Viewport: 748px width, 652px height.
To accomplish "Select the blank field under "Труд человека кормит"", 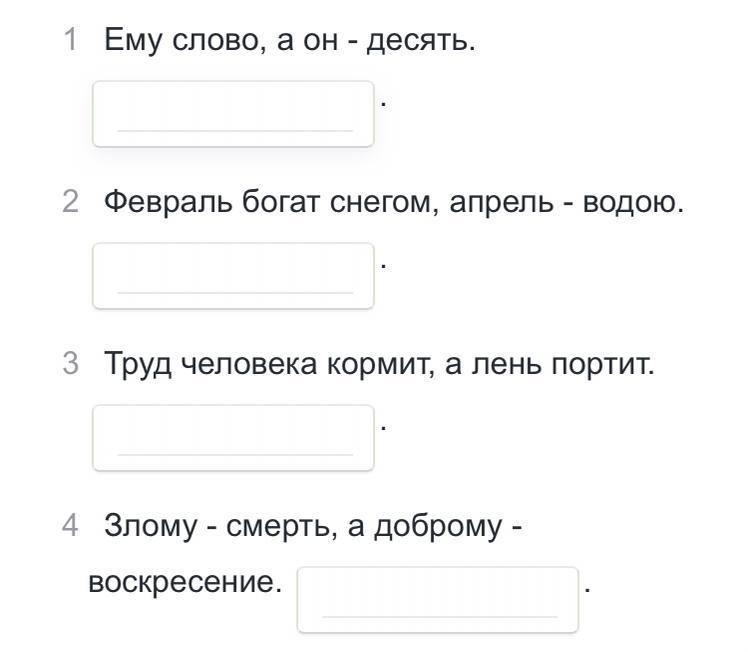I will tap(233, 438).
